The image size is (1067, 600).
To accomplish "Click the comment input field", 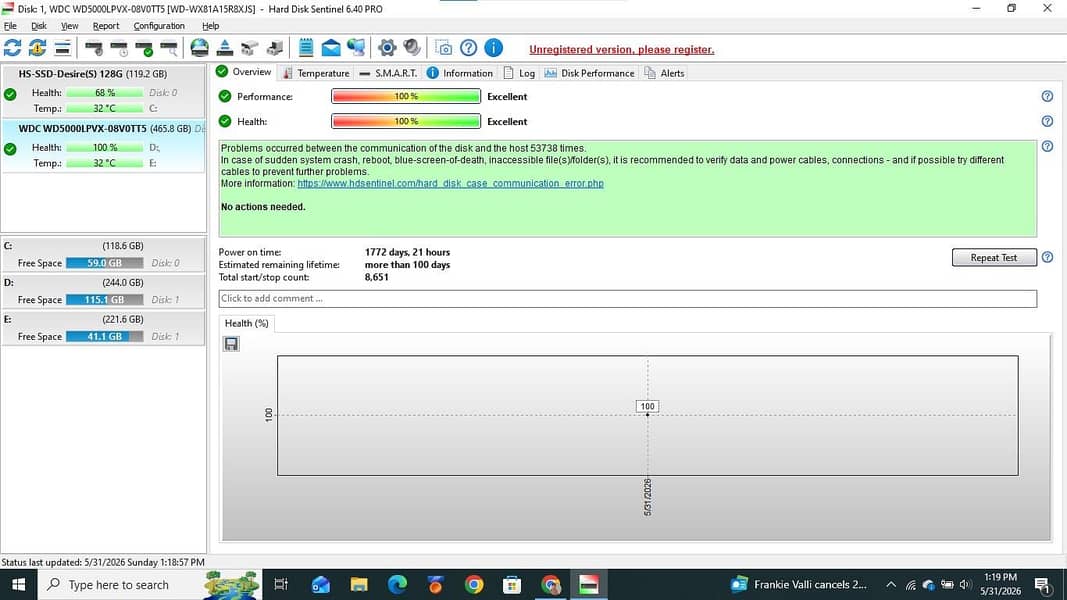I will (x=627, y=299).
